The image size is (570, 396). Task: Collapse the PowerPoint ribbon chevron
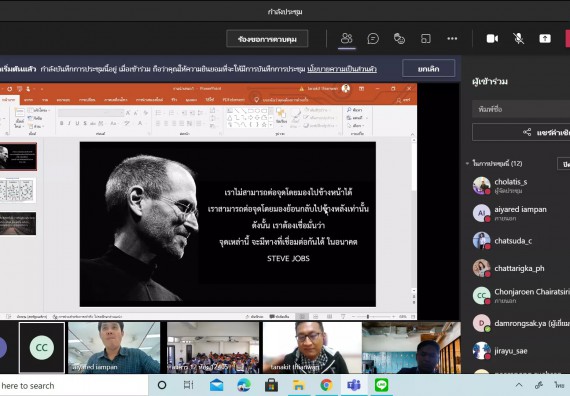click(412, 134)
